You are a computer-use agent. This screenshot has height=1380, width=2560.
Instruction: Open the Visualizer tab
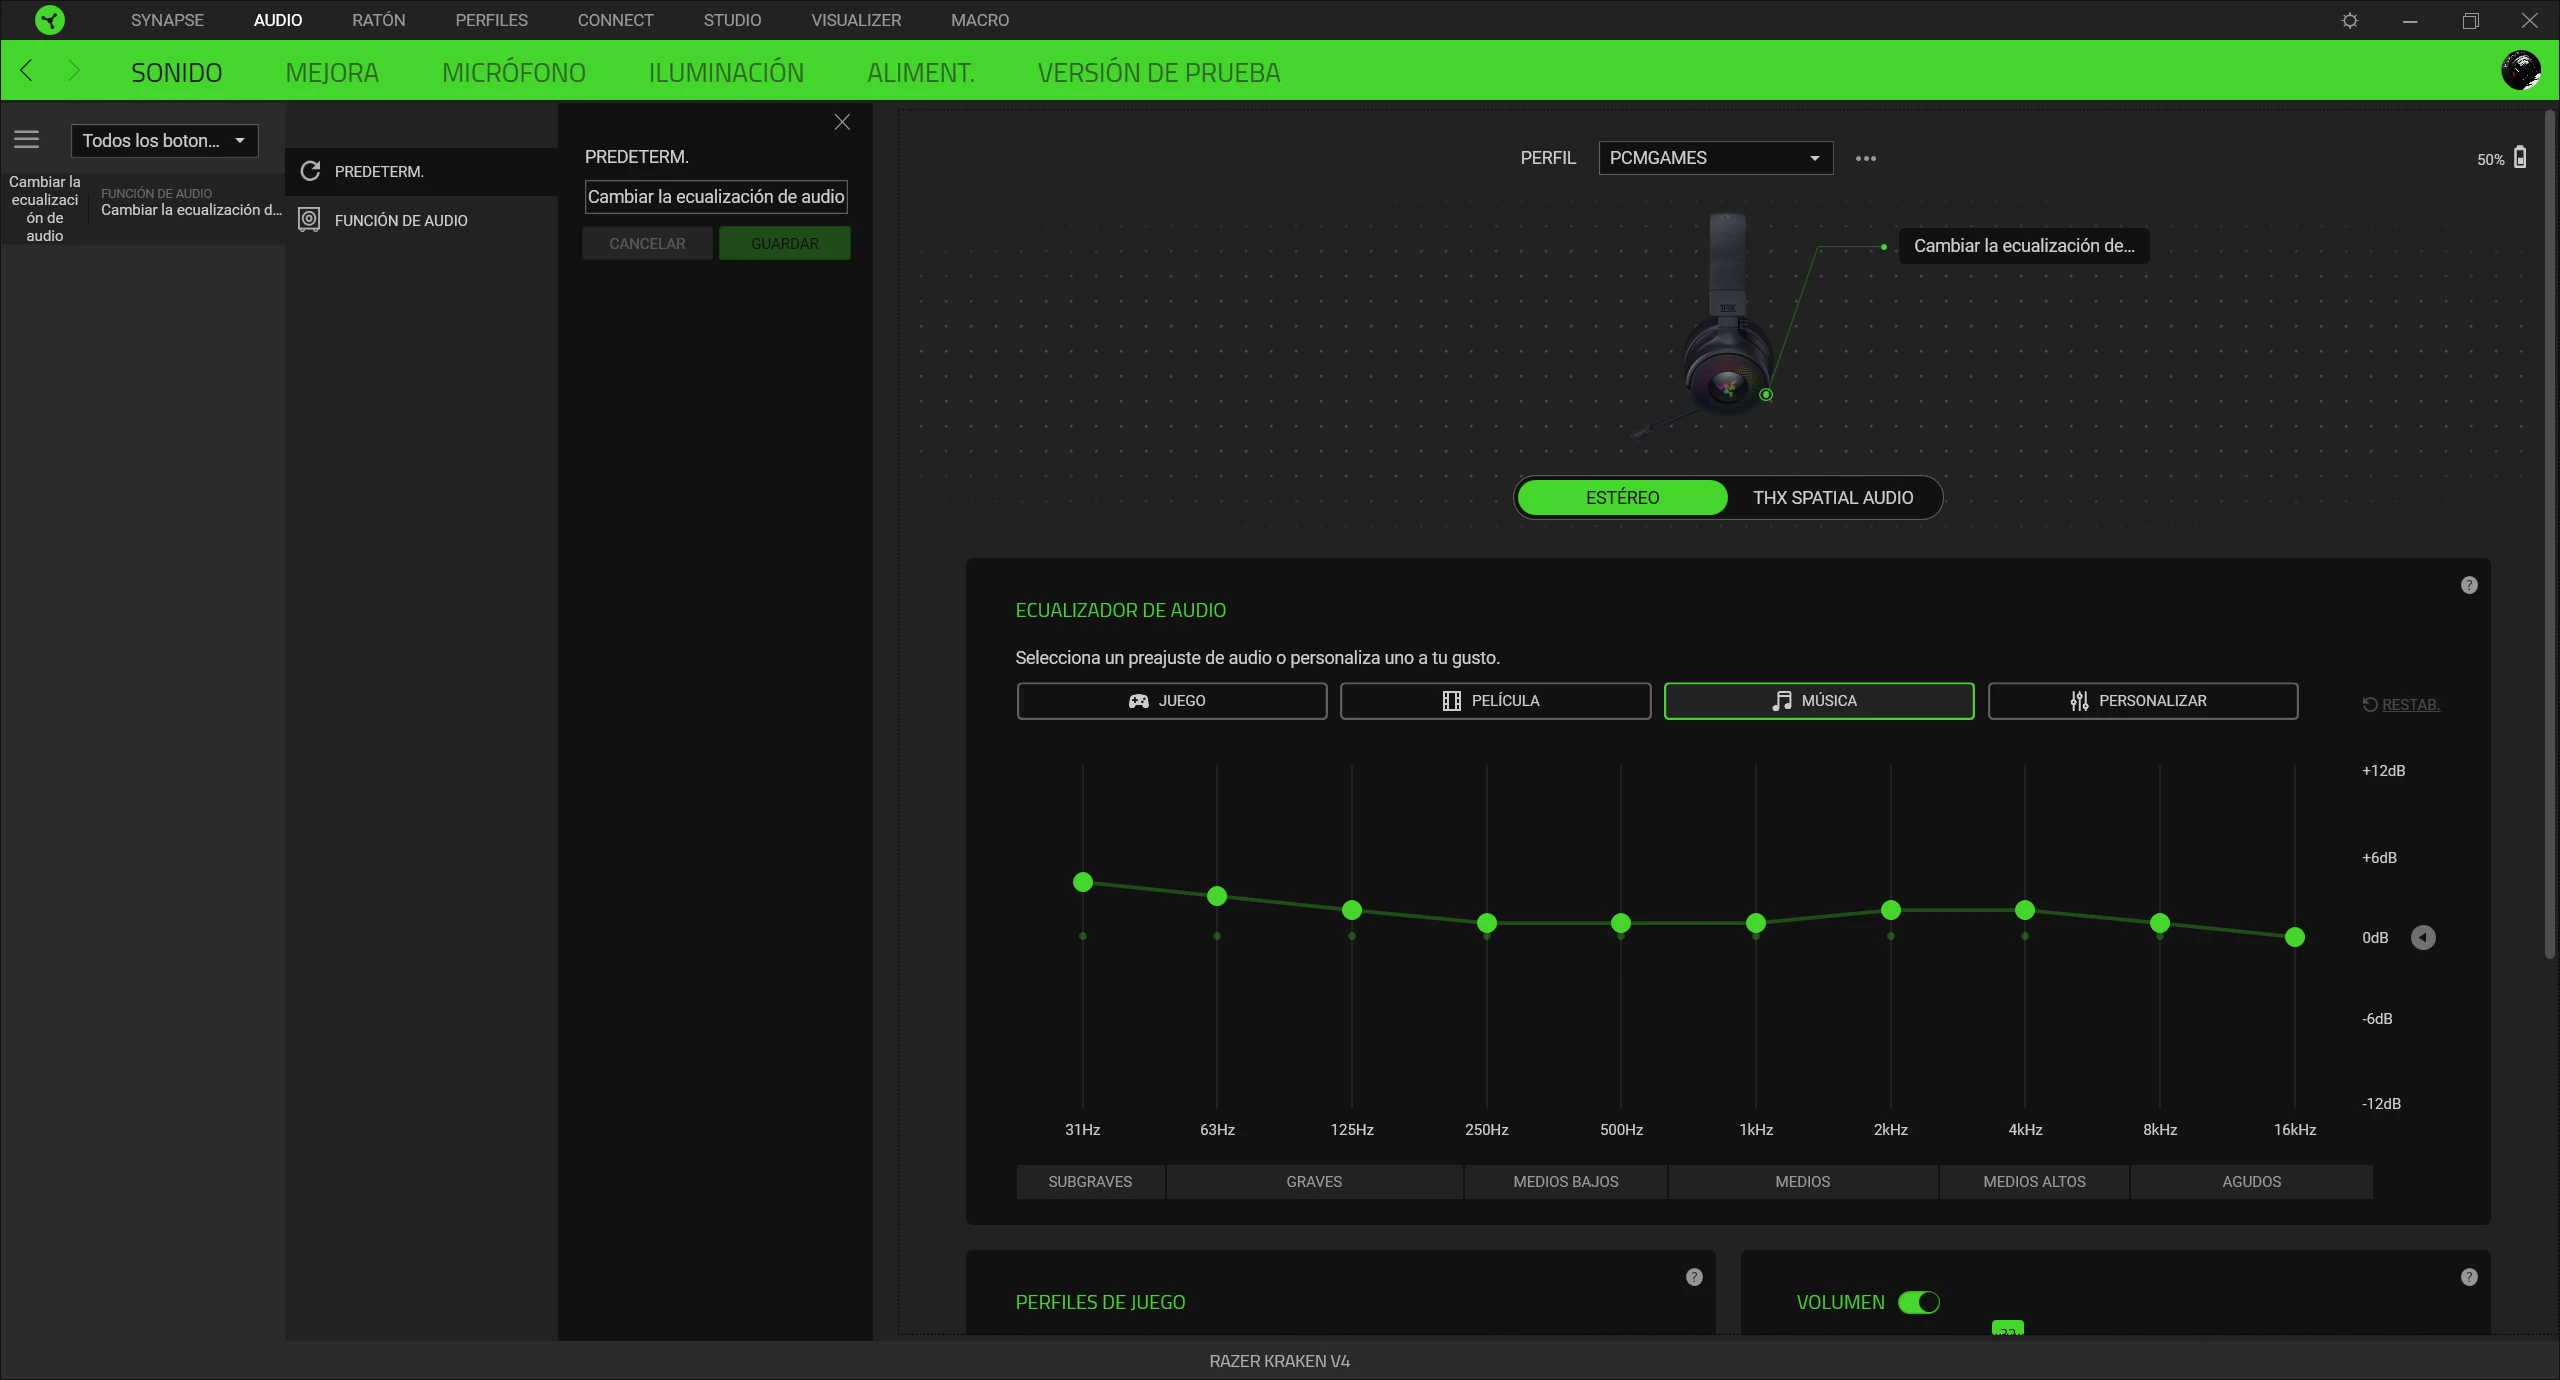(856, 20)
